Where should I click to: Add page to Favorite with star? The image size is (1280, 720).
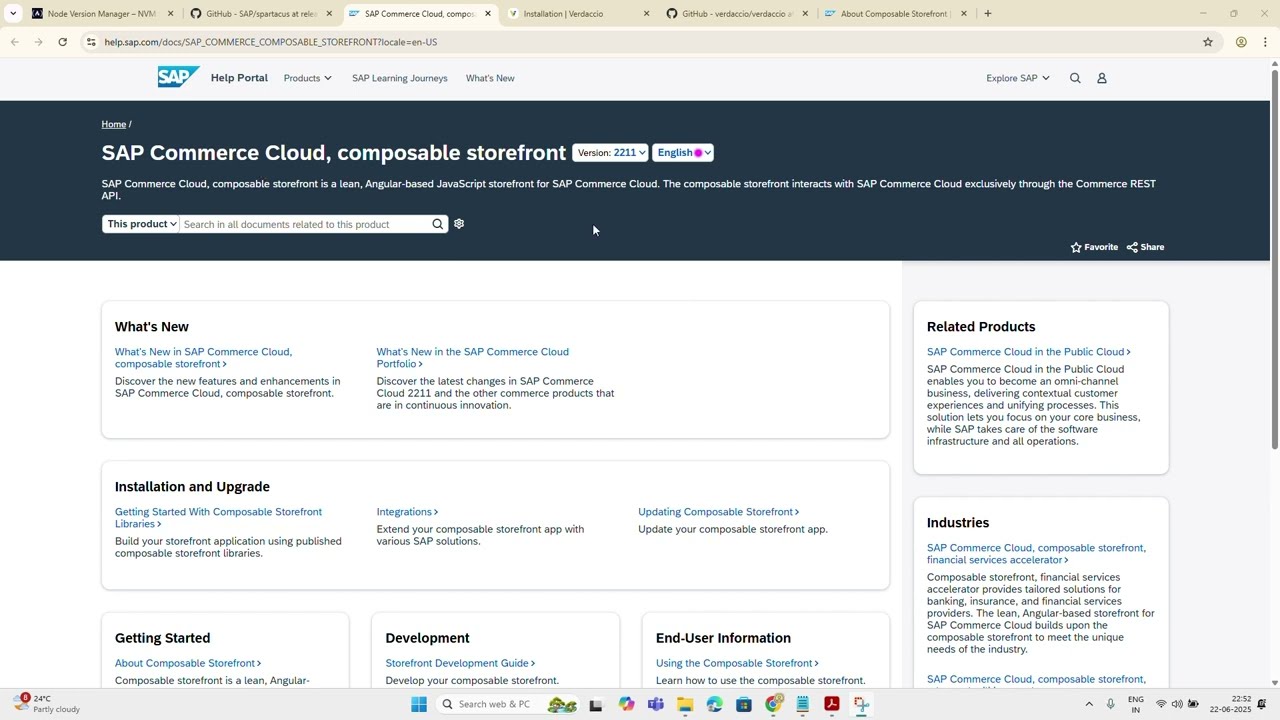pos(1094,247)
